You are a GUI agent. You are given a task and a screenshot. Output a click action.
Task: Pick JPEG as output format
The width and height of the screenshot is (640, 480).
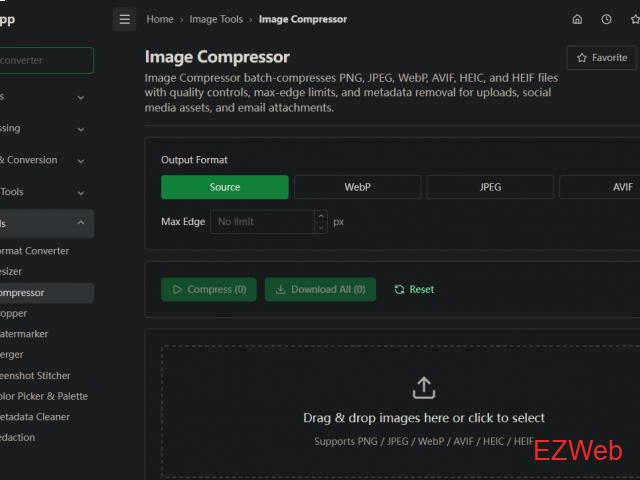point(490,187)
